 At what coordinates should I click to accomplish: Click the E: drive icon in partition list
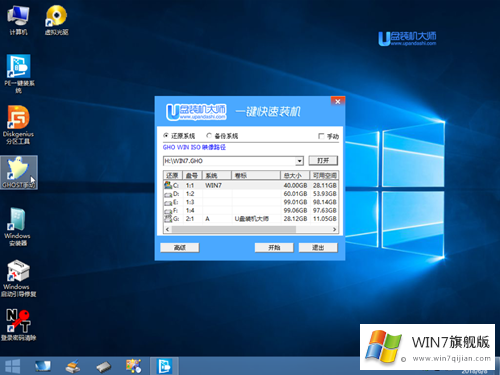click(x=168, y=202)
